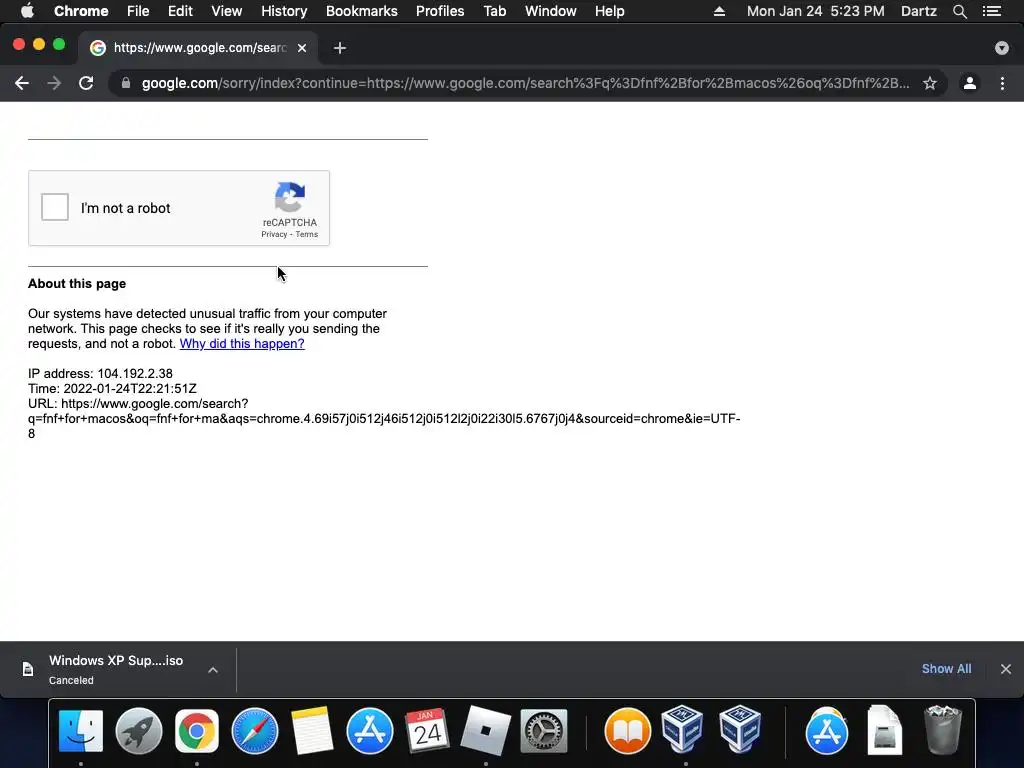This screenshot has width=1024, height=768.
Task: Close the downloads bar
Action: pyautogui.click(x=1006, y=669)
